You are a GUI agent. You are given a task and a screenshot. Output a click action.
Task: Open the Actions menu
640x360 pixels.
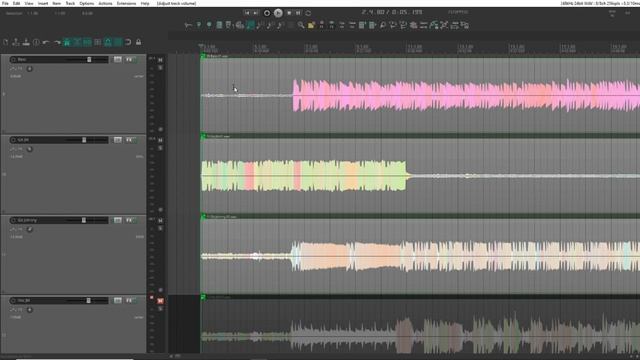(105, 3)
